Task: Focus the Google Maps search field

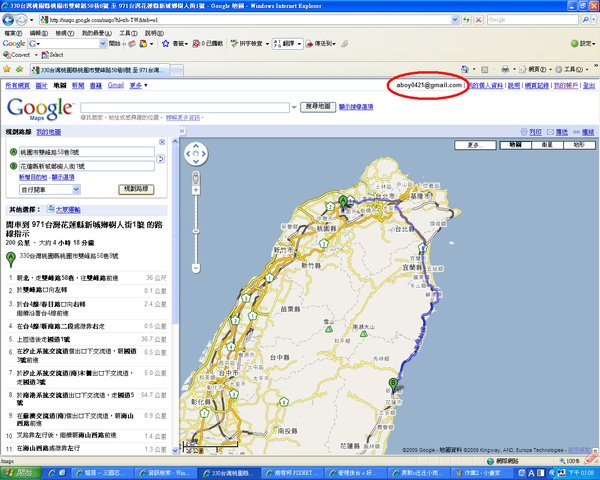Action: [185, 108]
